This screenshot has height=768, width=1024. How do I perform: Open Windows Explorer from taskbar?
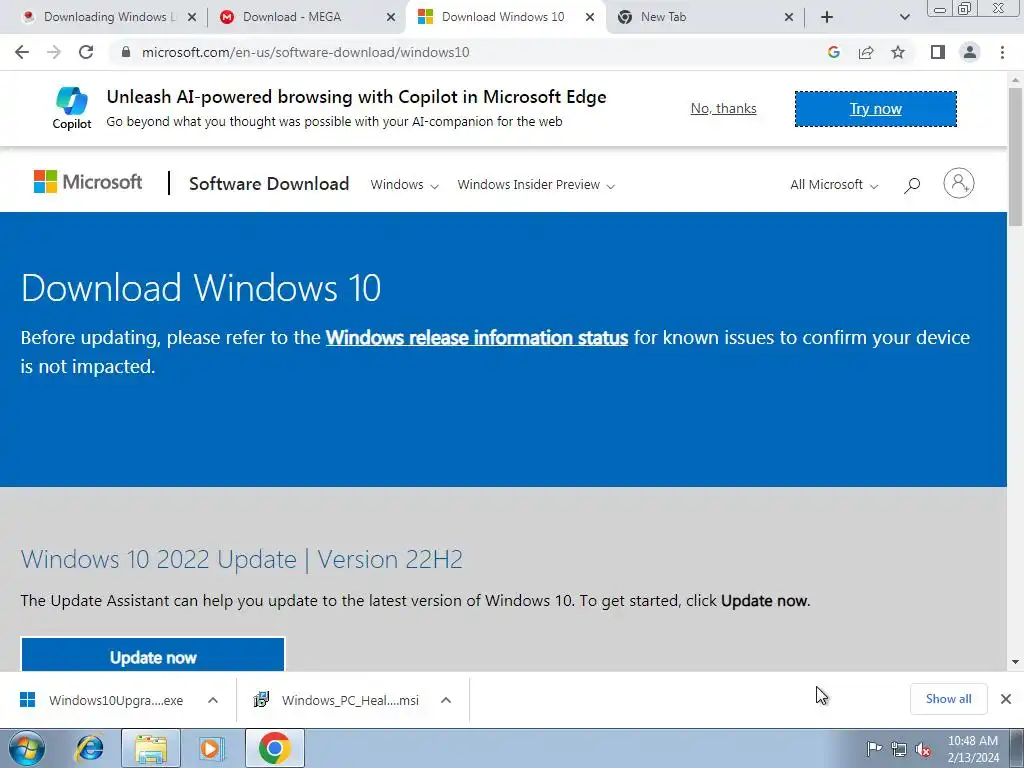click(150, 748)
